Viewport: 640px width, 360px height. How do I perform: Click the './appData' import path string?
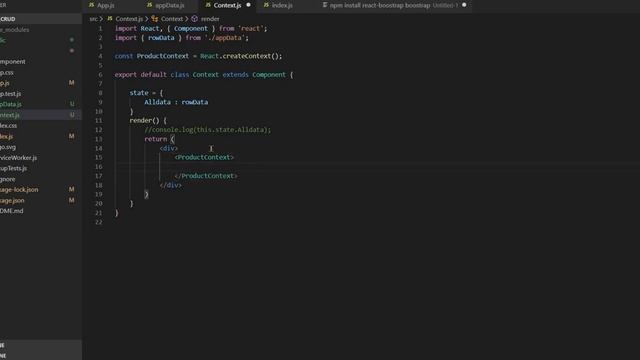[224, 38]
